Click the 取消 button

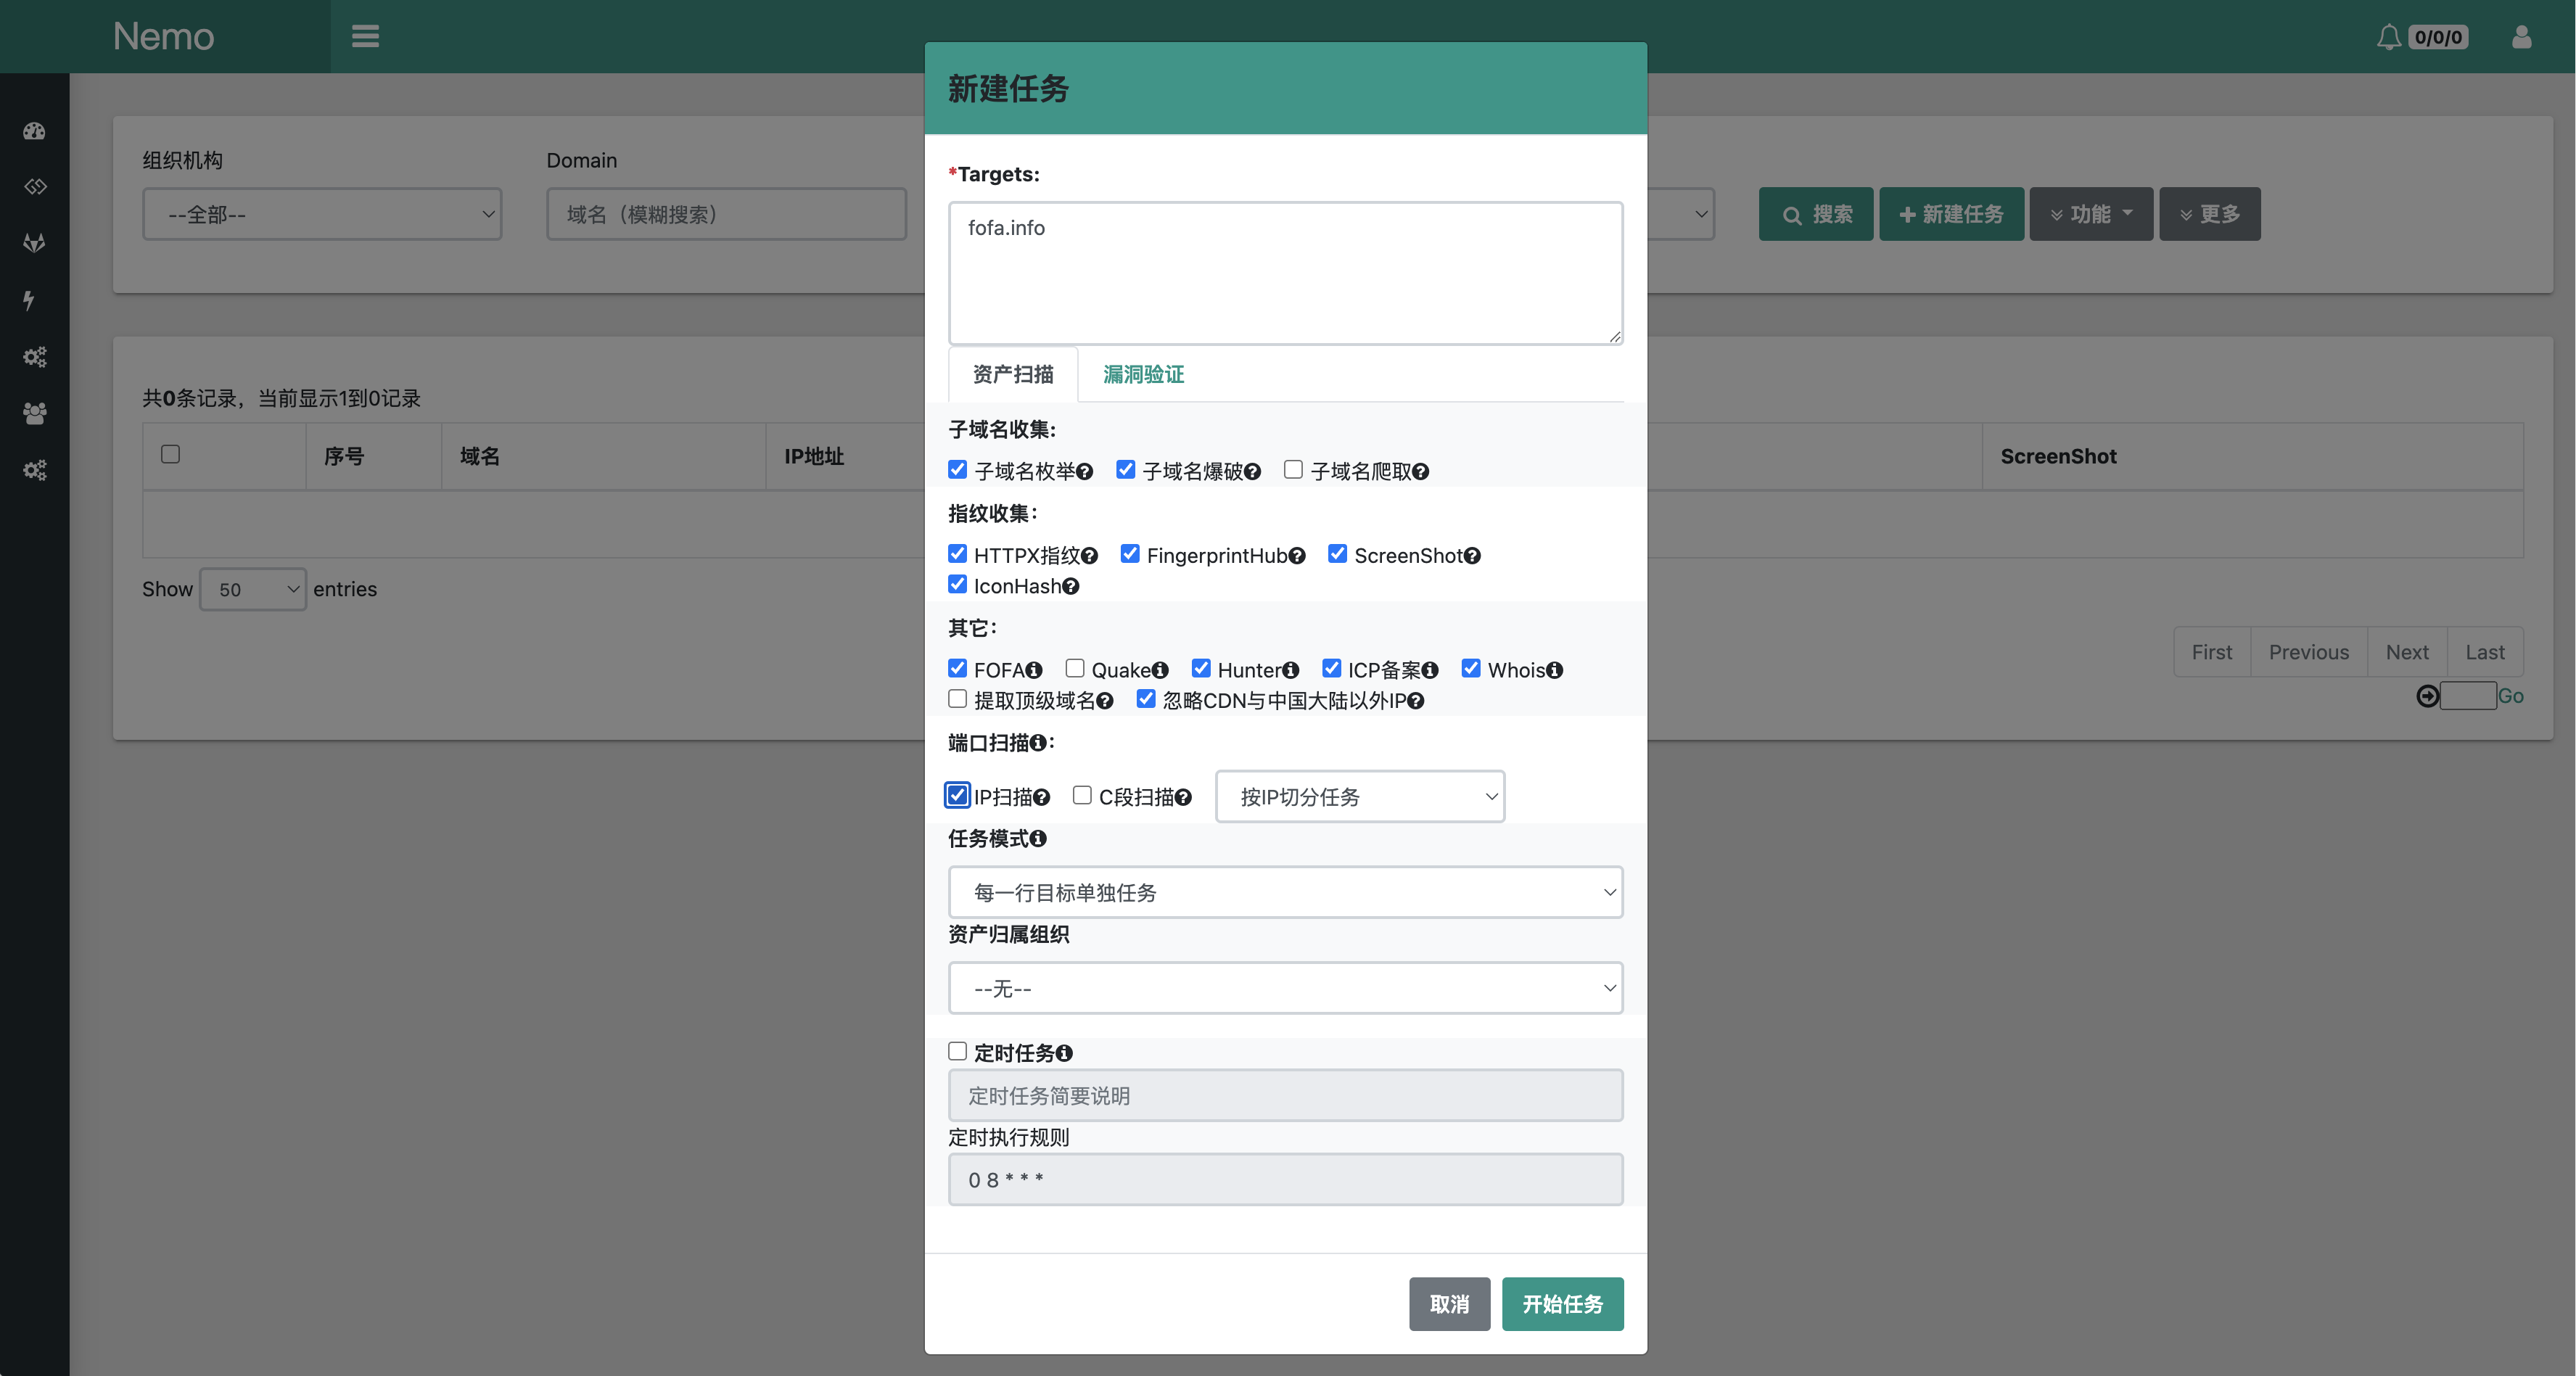[1449, 1304]
